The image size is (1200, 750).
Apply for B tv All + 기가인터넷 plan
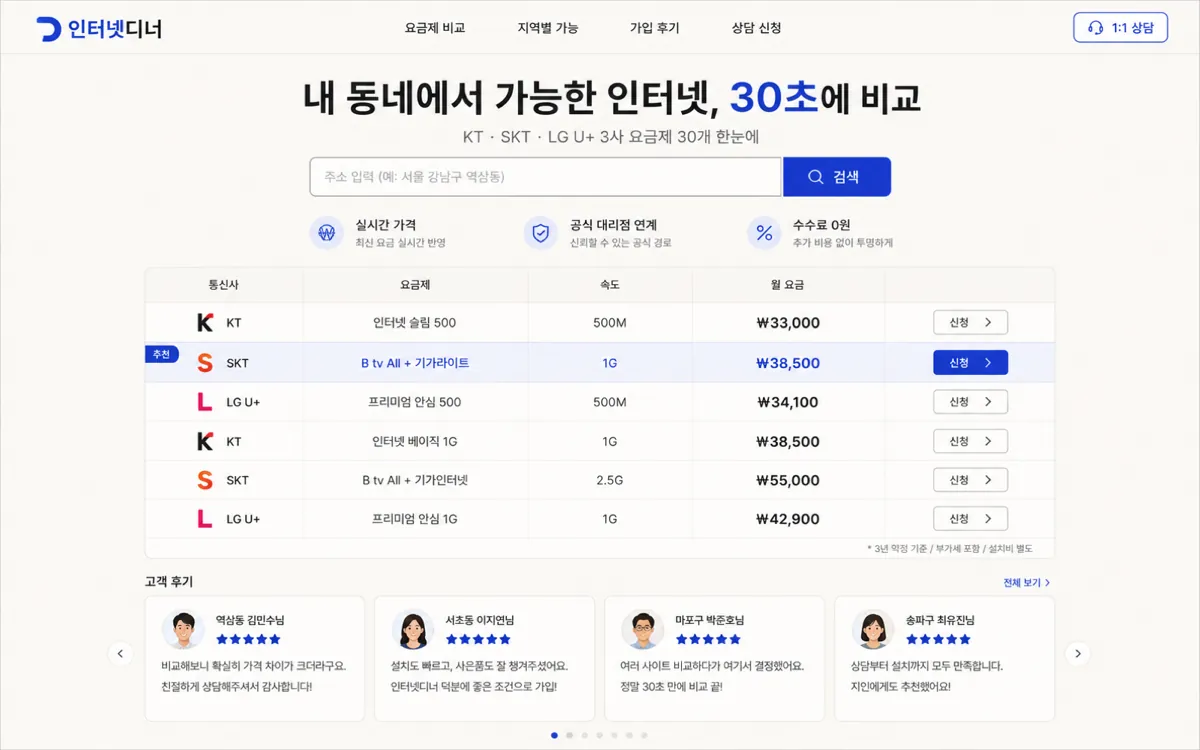[970, 480]
